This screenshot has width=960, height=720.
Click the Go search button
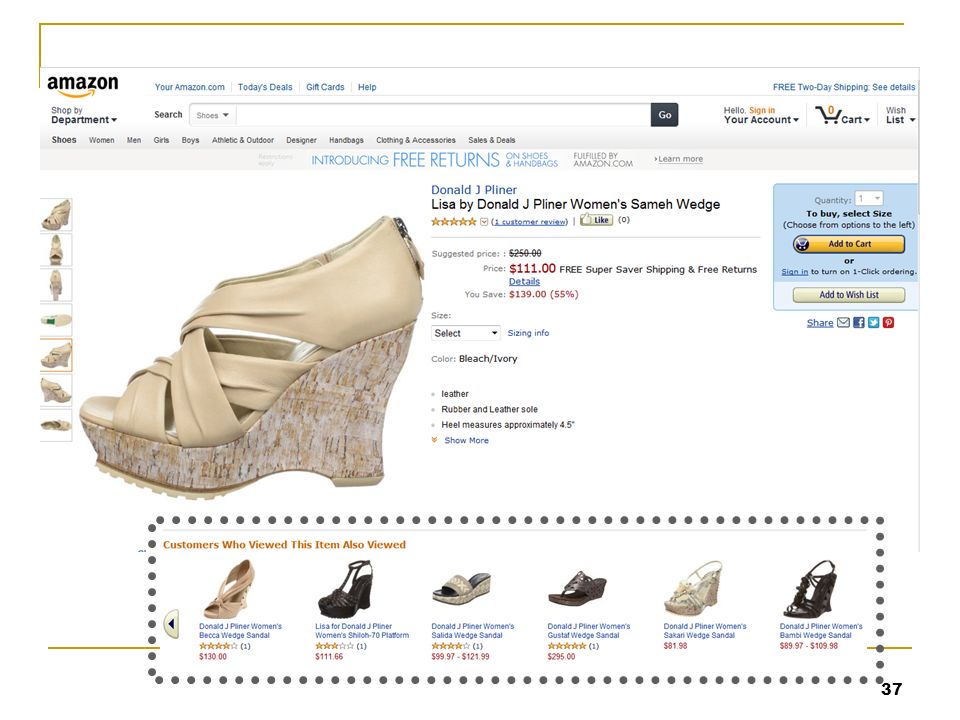[x=664, y=115]
